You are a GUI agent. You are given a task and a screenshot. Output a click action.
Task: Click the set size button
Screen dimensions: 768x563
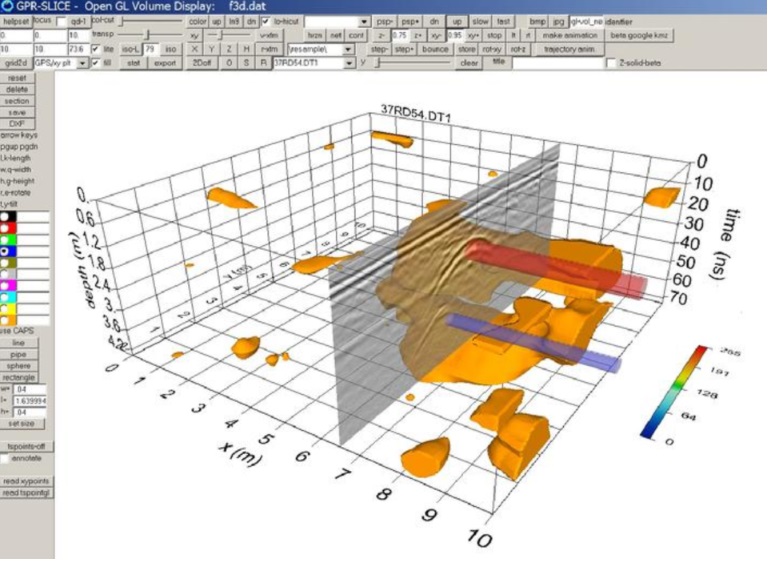point(22,424)
